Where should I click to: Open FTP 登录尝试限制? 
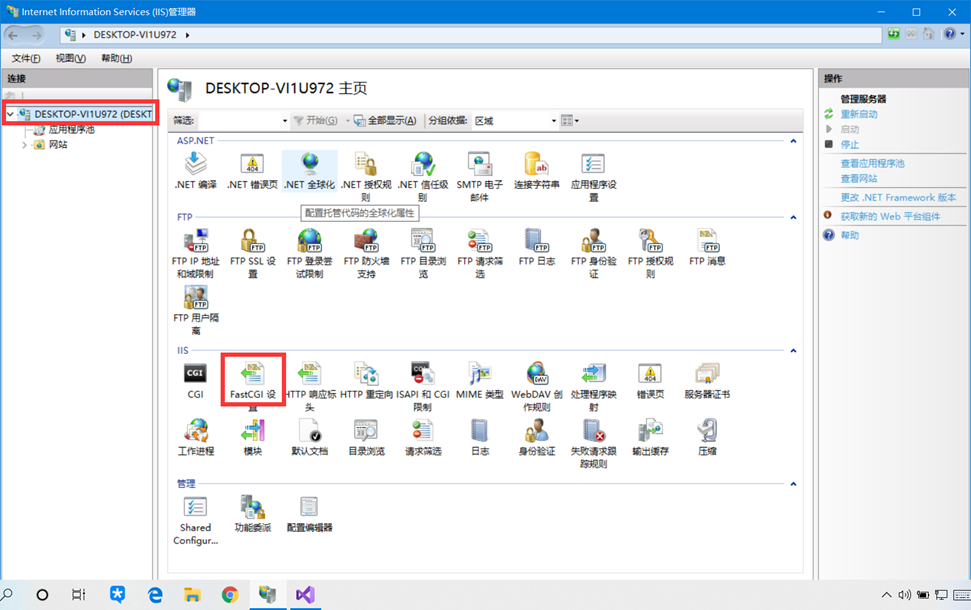tap(310, 253)
